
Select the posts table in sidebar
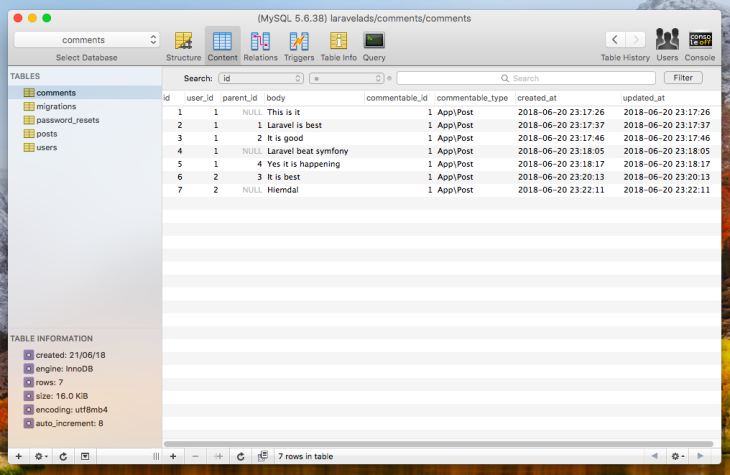(x=46, y=133)
